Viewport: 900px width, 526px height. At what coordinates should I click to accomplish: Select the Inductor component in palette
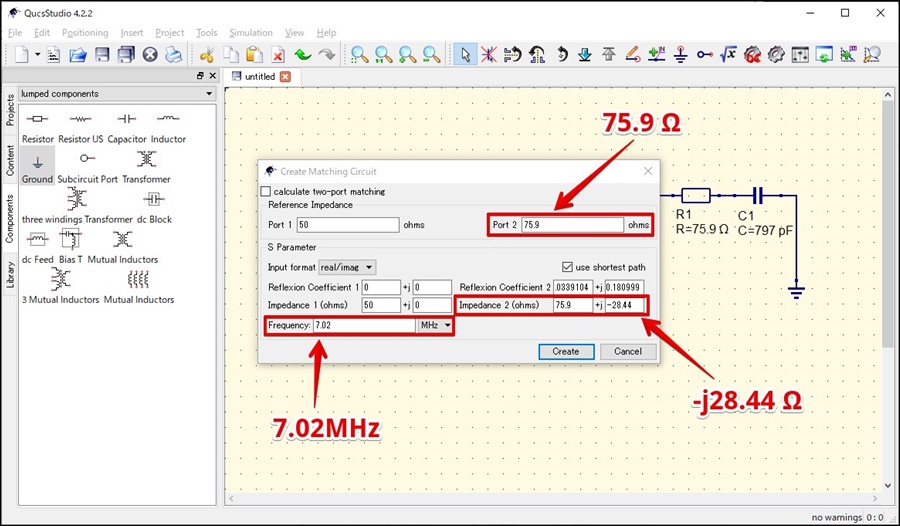168,128
